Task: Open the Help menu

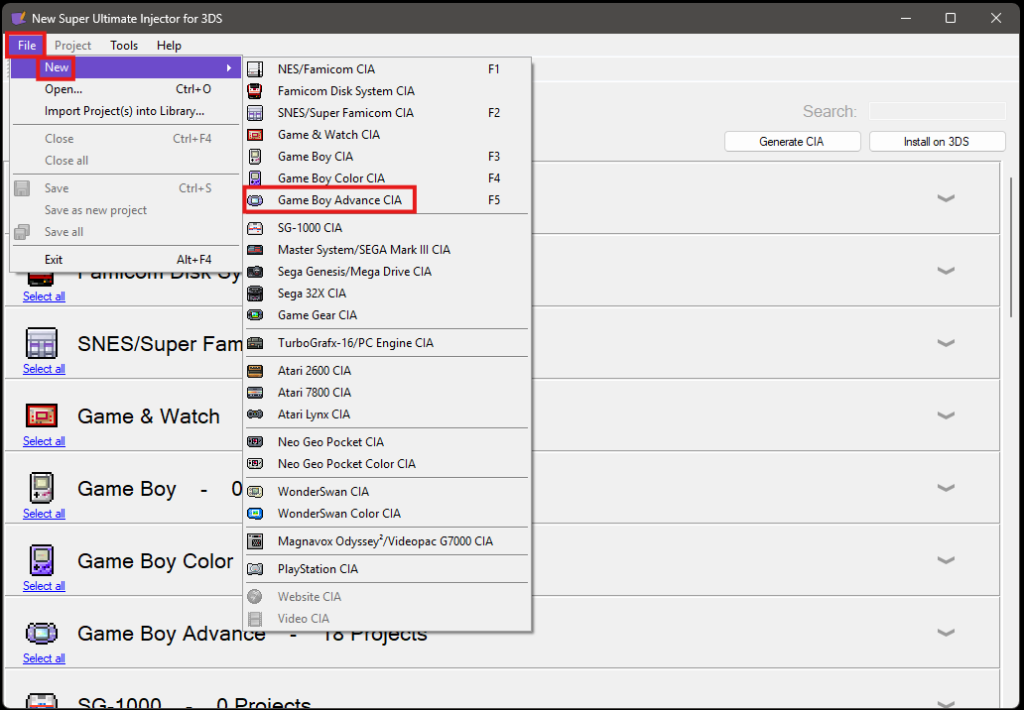Action: pos(169,45)
